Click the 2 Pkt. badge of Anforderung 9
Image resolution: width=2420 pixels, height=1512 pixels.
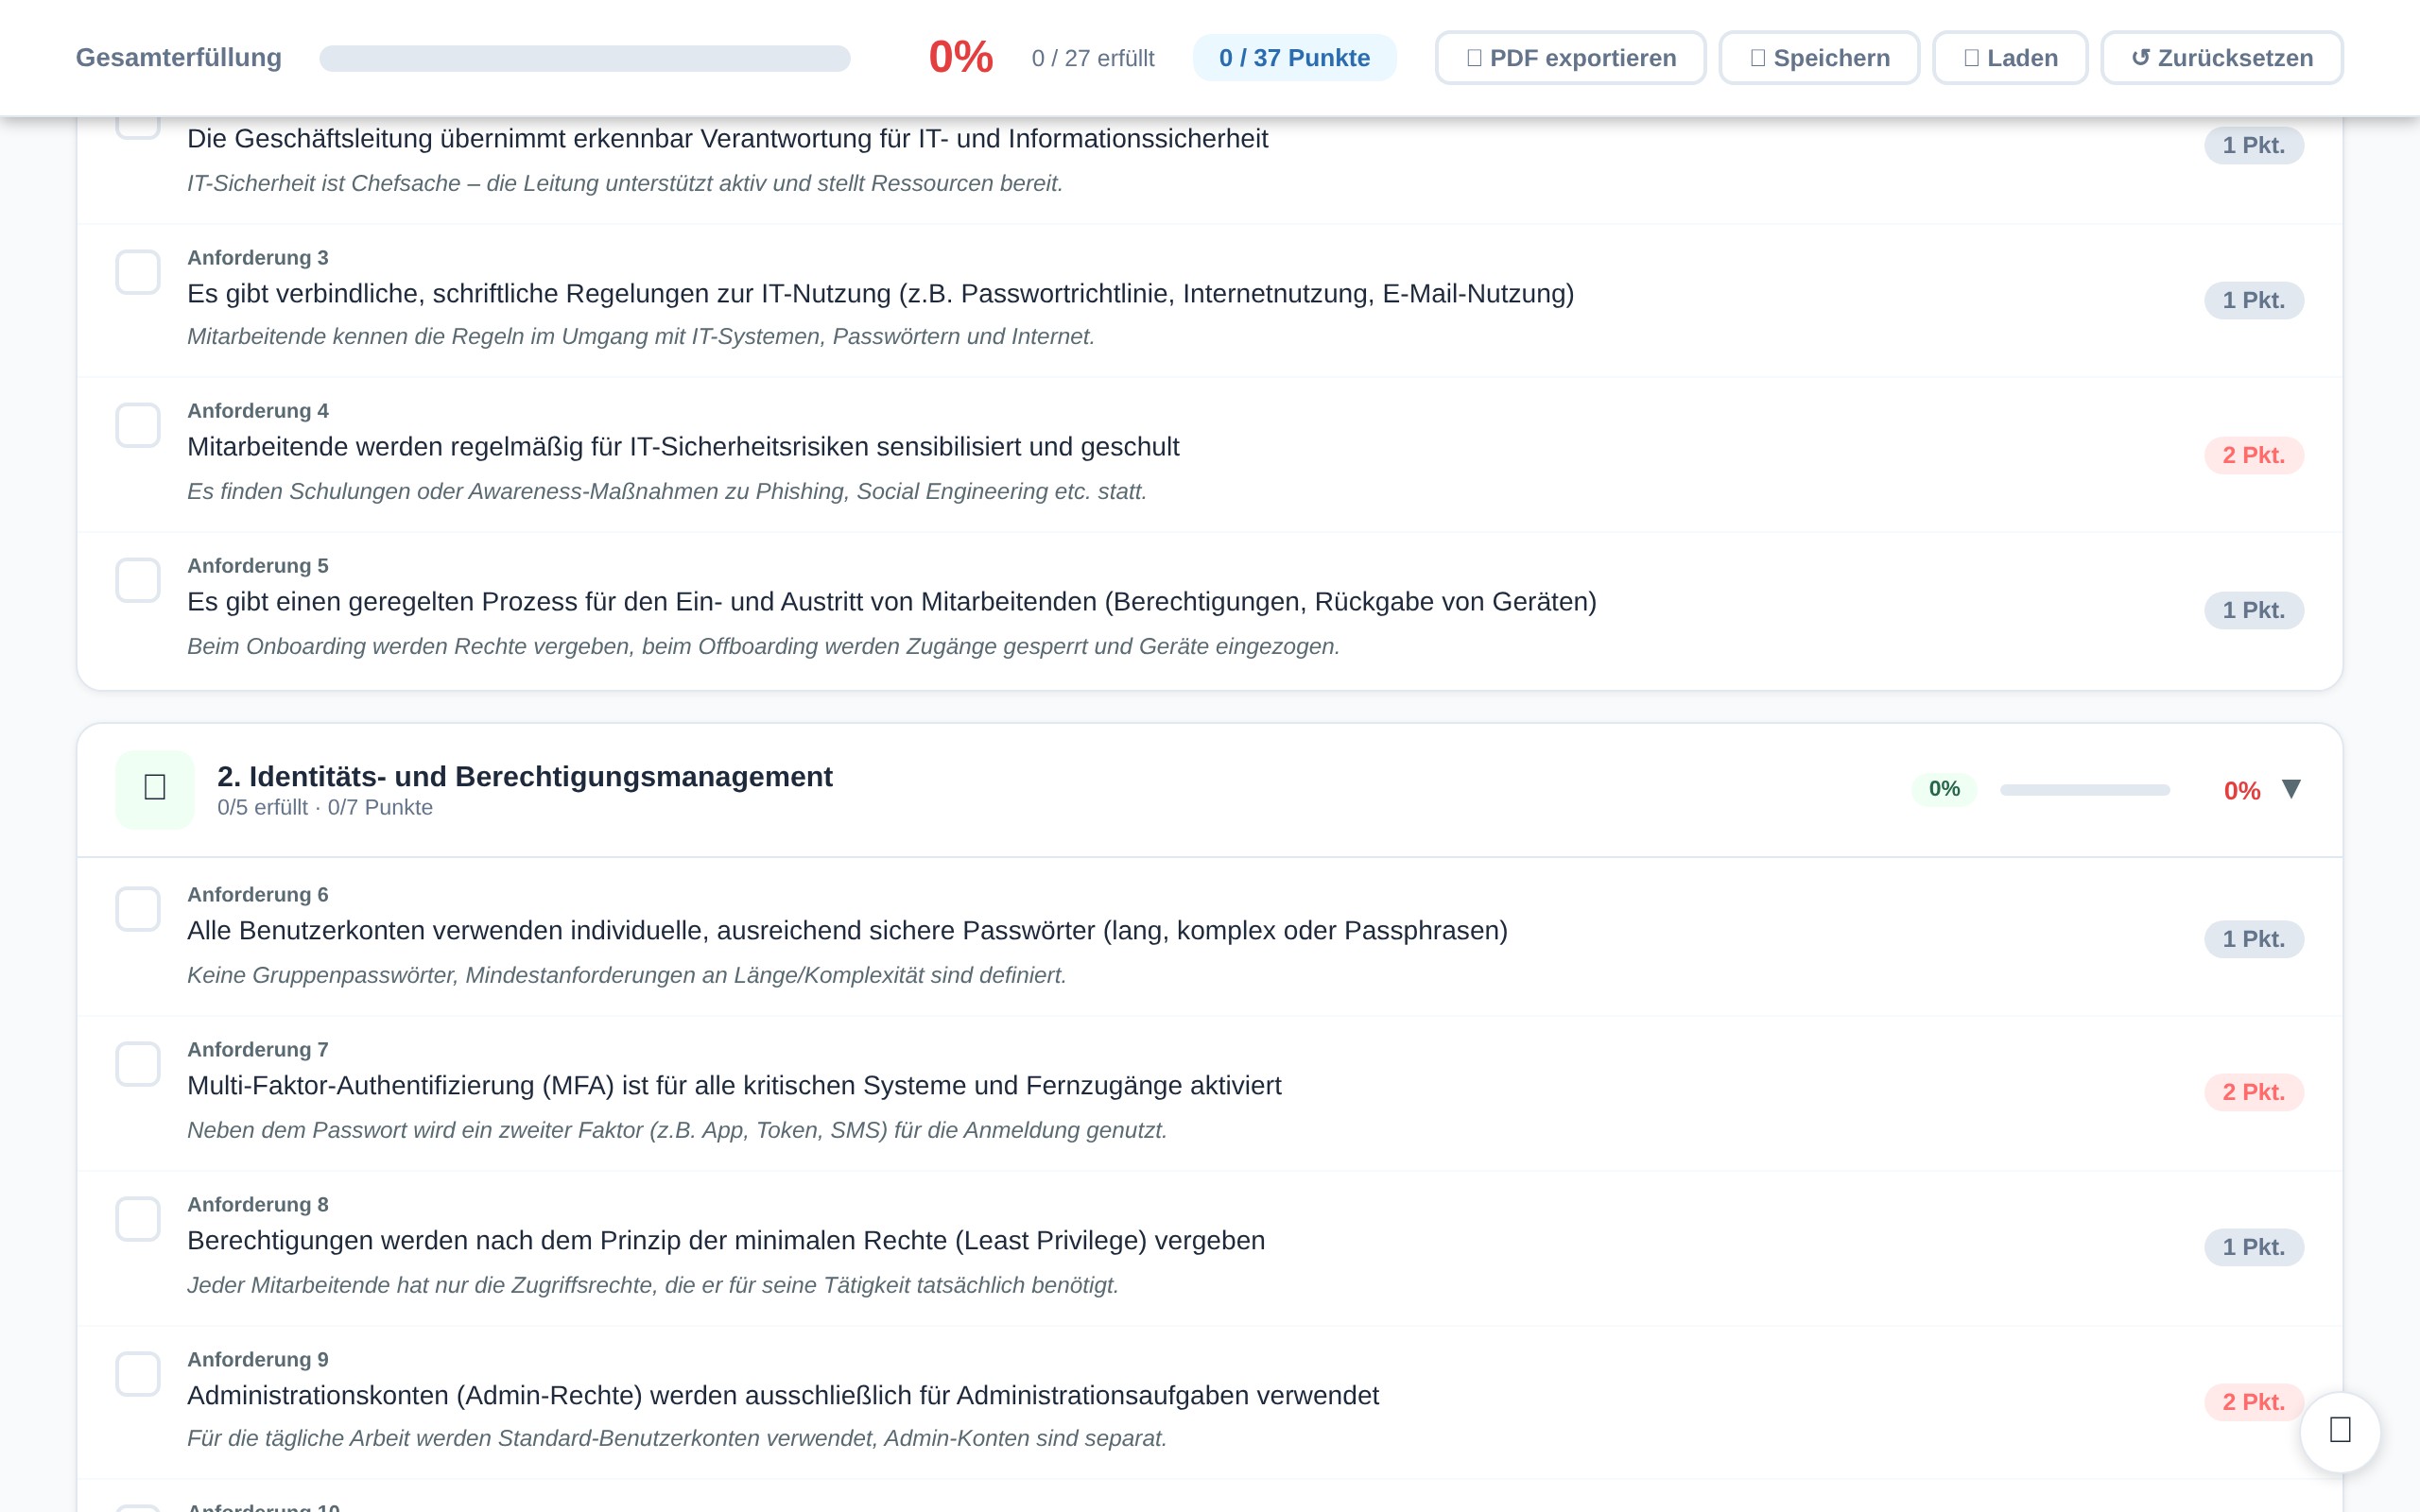click(x=2253, y=1402)
